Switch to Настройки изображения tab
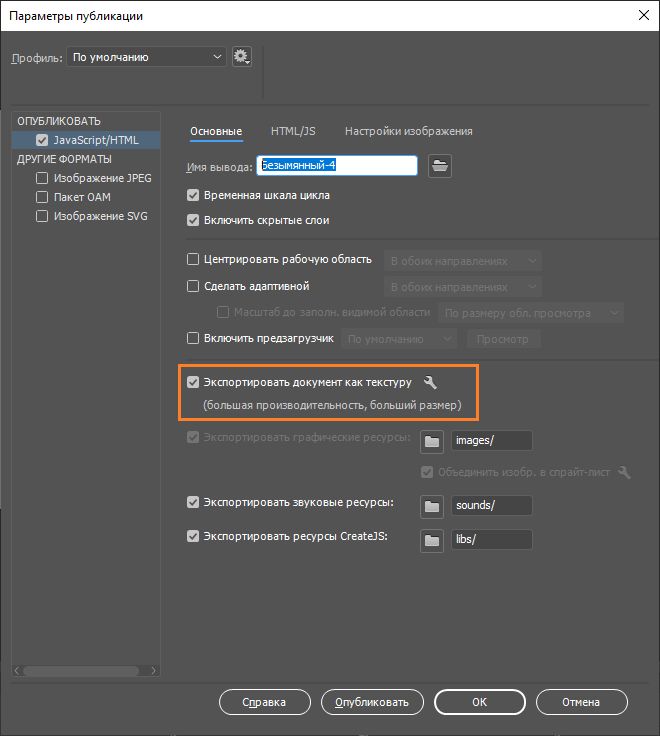This screenshot has height=736, width=660. (408, 131)
